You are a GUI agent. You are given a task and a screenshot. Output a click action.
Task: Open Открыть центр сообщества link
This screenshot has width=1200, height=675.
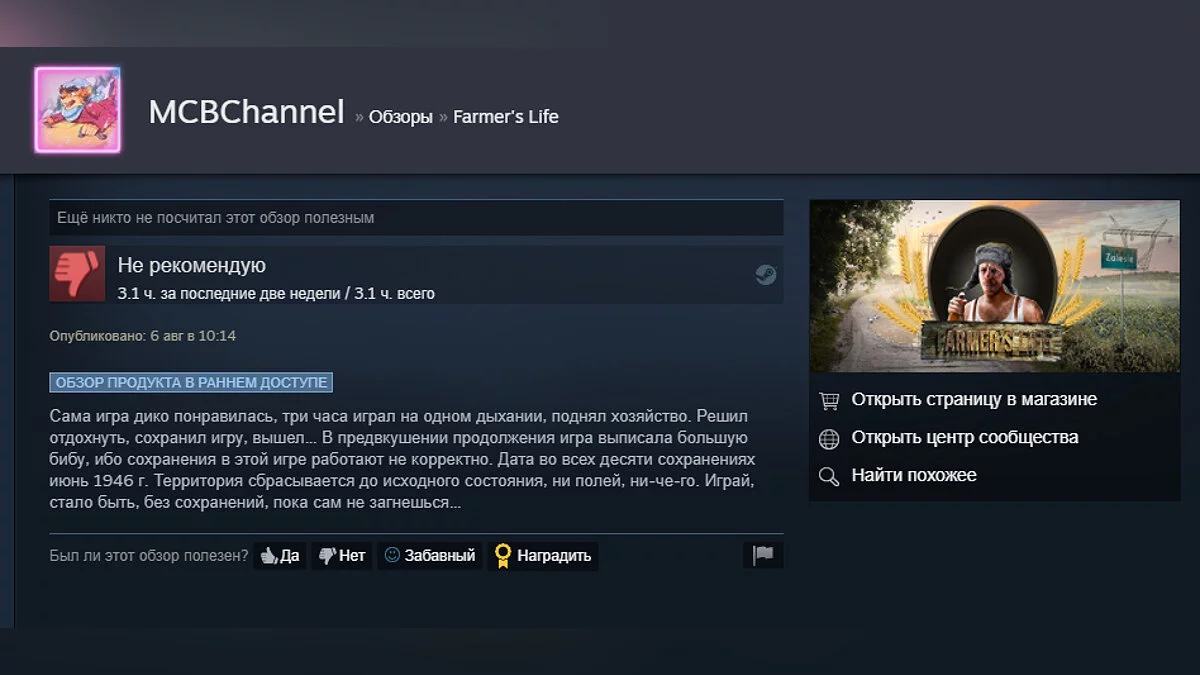click(x=964, y=438)
